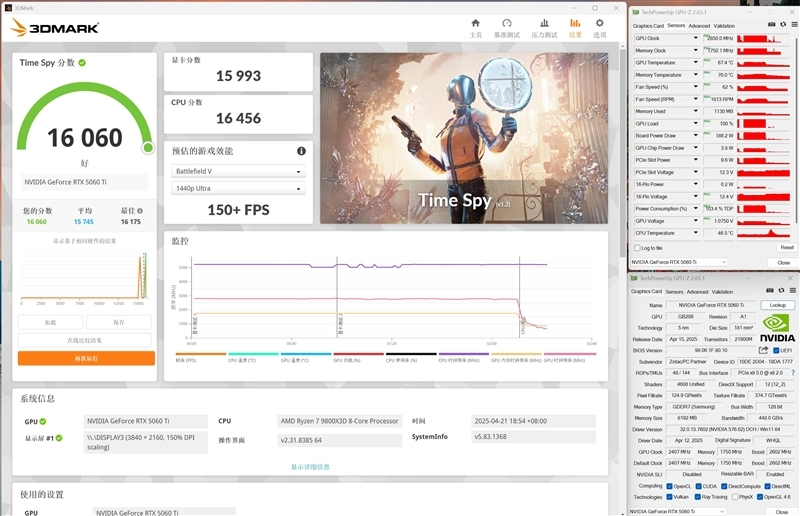Screen dimensions: 800x516
Task: Switch to Advanced tab in lower GPU-Z window
Action: pos(697,291)
